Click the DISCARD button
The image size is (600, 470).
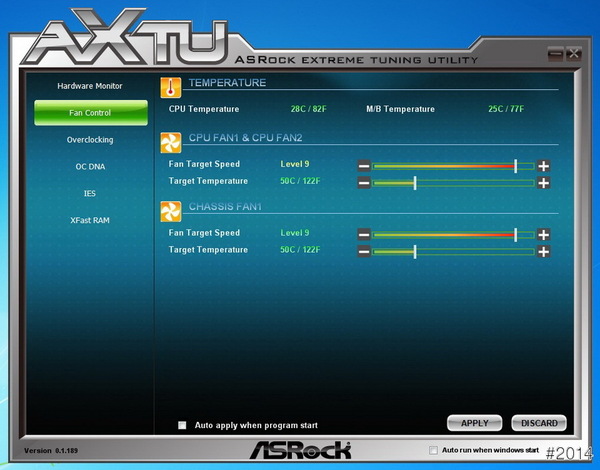[539, 423]
